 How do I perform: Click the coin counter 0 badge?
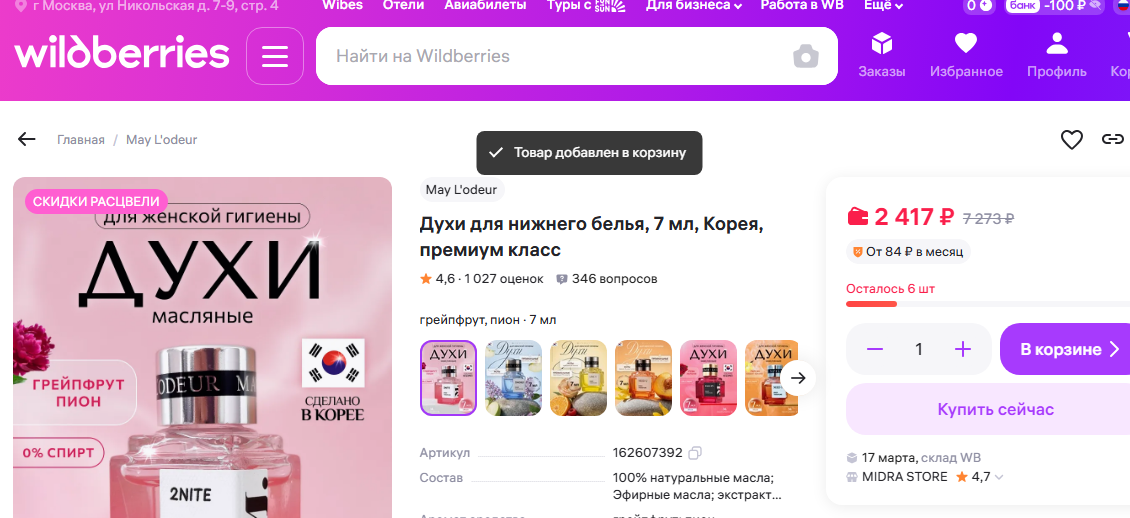(979, 6)
